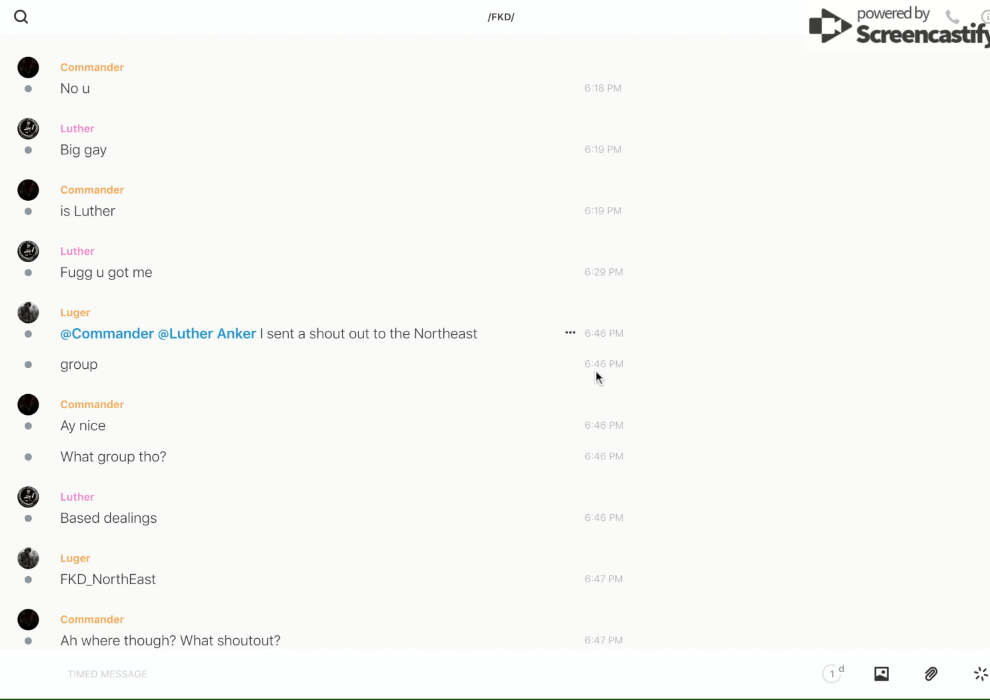Click Luther's avatar beside "Big gay"
Screen dimensions: 990x700
(x=28, y=129)
